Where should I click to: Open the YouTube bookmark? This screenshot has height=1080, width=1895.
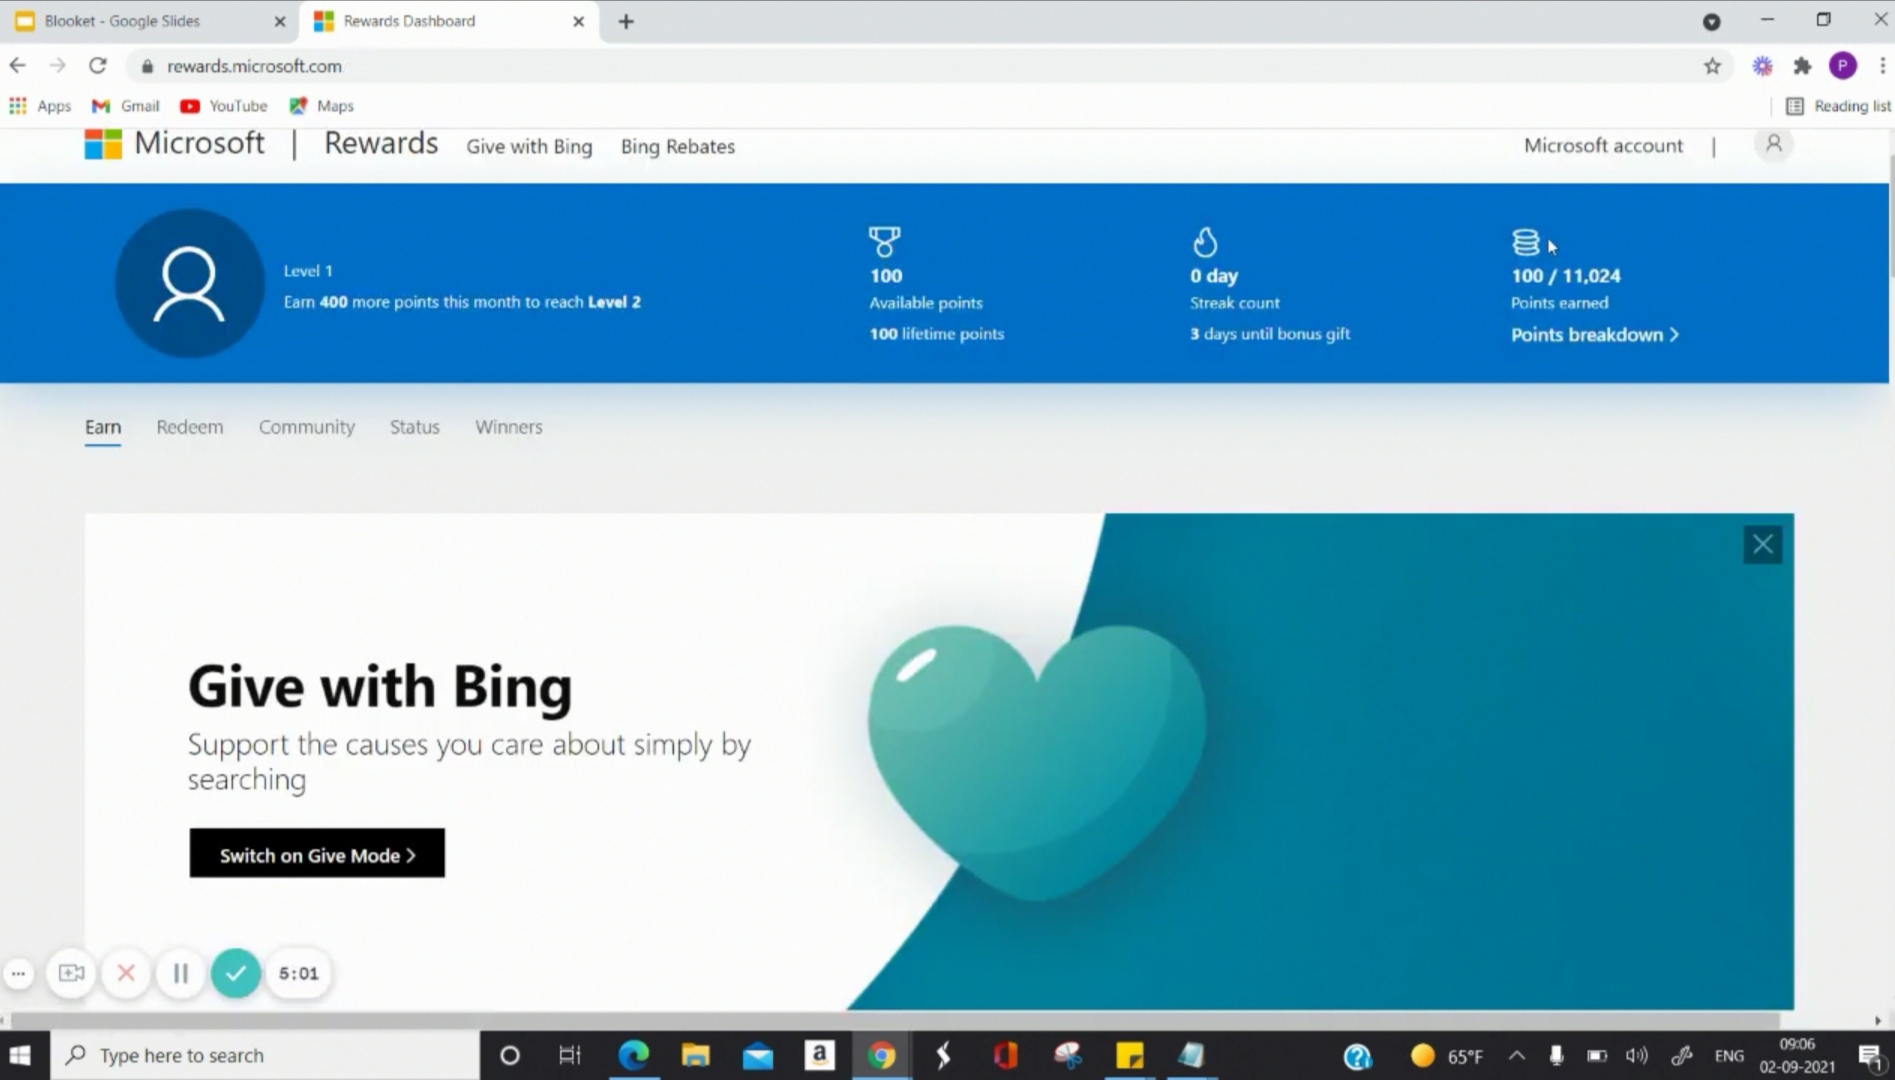(x=224, y=106)
